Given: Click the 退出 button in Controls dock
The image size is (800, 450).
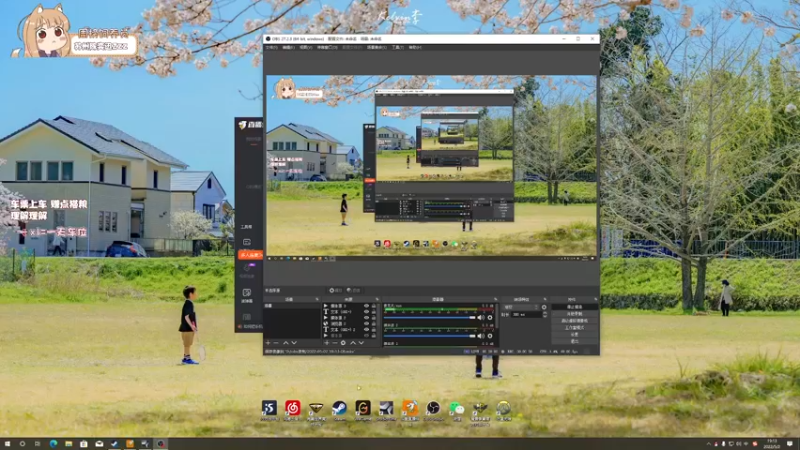Looking at the screenshot, I should 574,341.
